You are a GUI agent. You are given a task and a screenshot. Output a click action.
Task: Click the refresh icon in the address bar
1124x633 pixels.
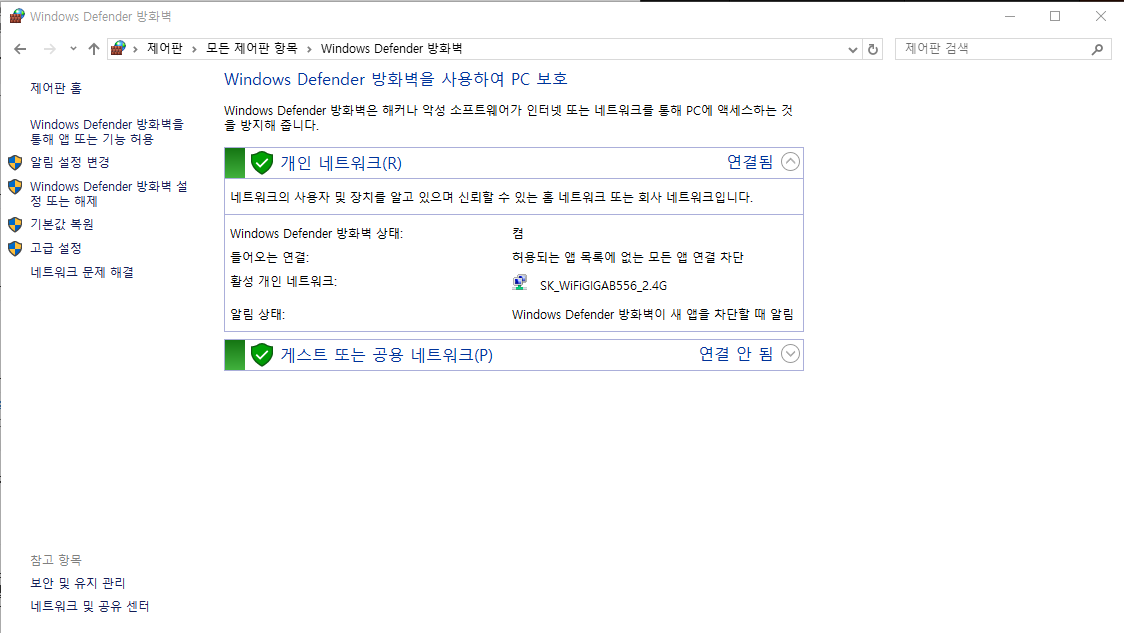pyautogui.click(x=872, y=48)
